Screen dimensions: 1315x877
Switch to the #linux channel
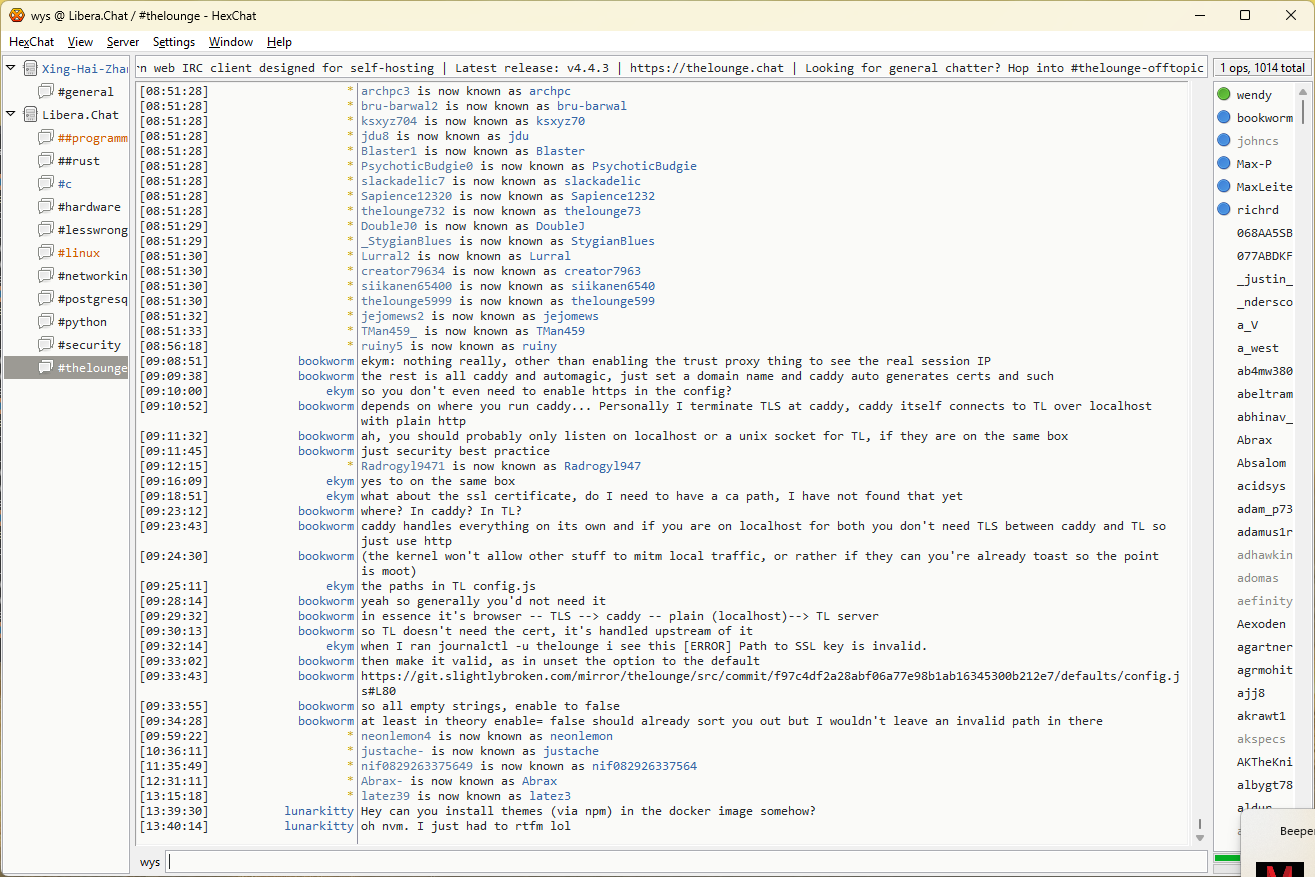[x=78, y=253]
